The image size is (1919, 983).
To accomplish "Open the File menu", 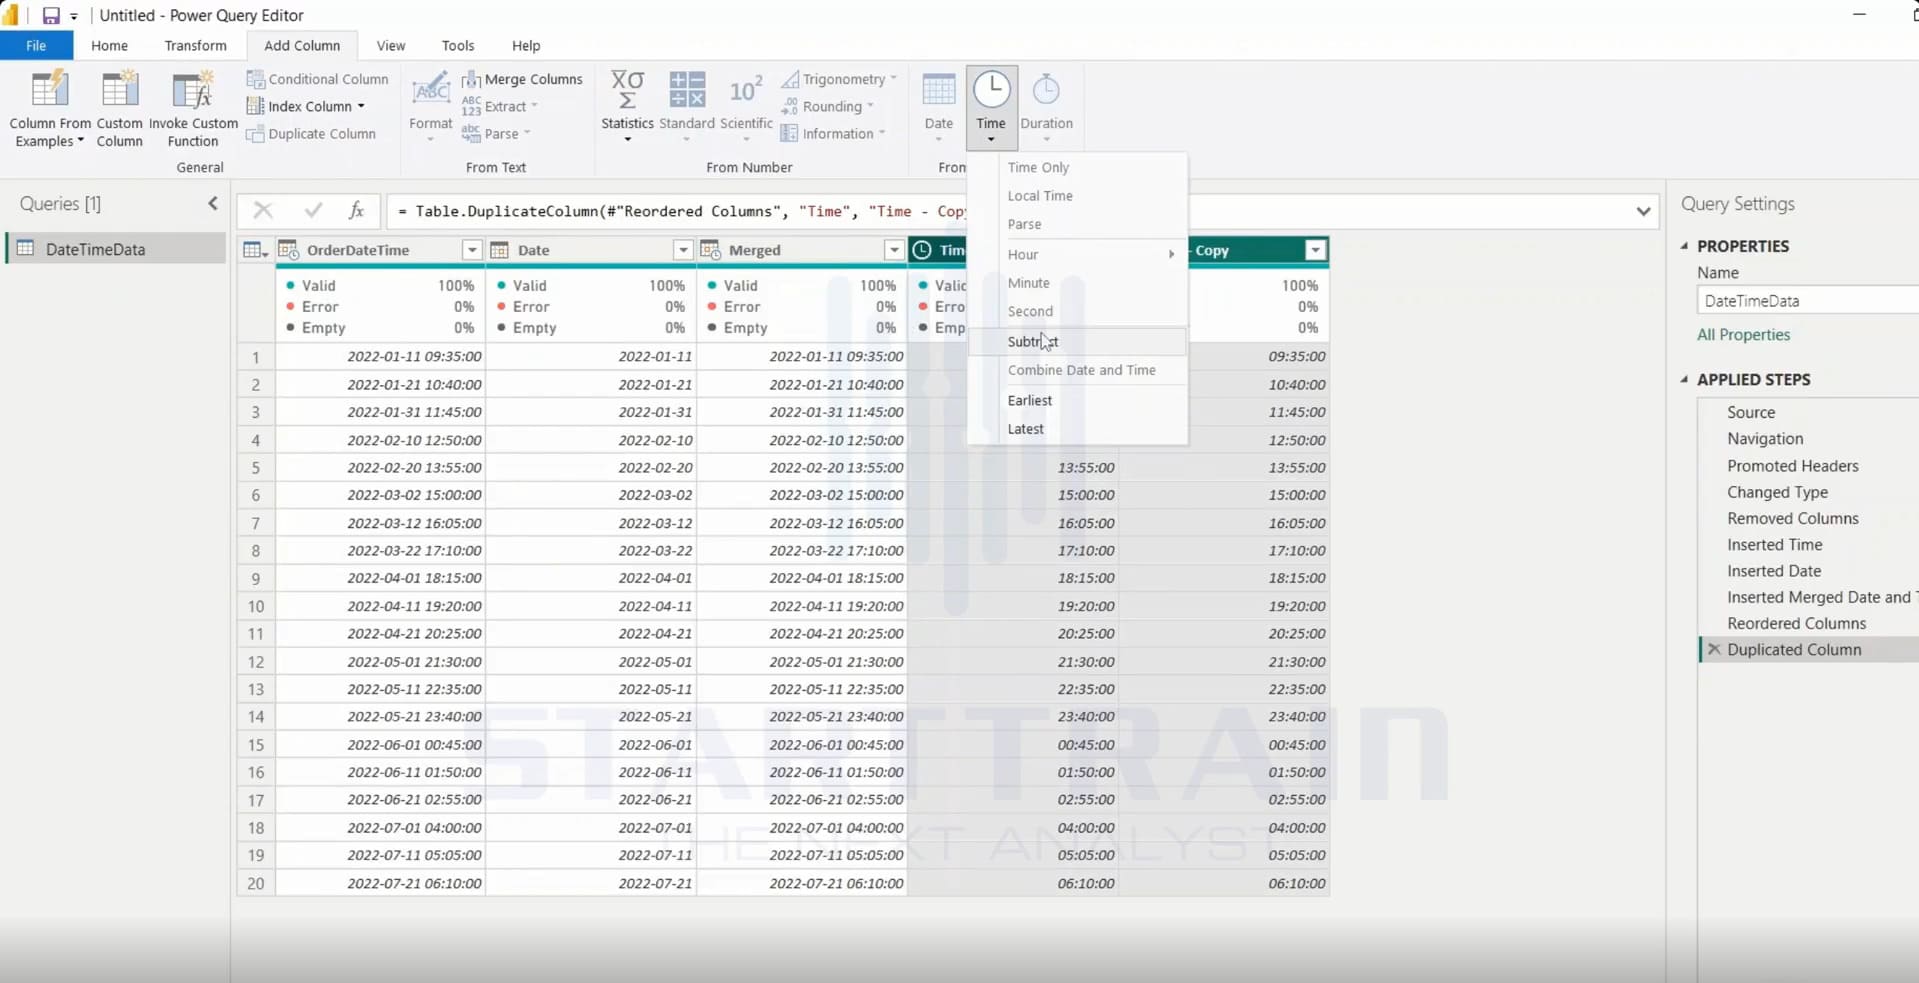I will (36, 46).
